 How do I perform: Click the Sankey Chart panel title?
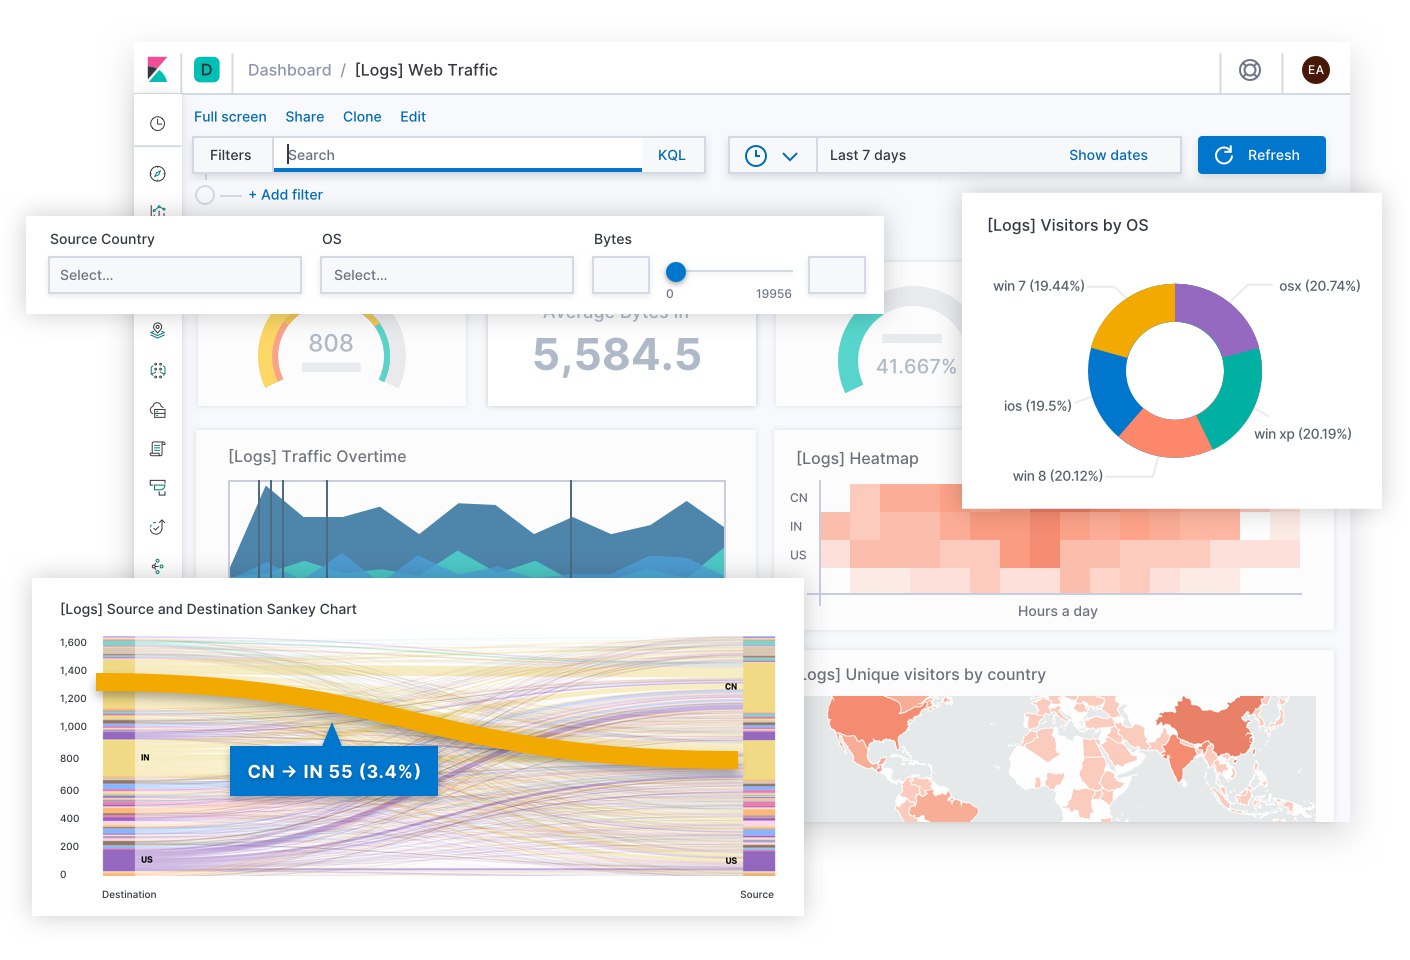tap(208, 609)
